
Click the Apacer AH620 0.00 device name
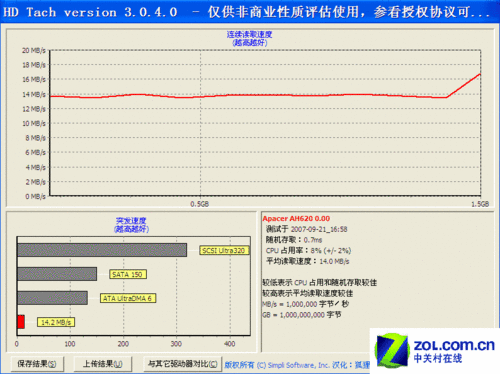pyautogui.click(x=296, y=219)
